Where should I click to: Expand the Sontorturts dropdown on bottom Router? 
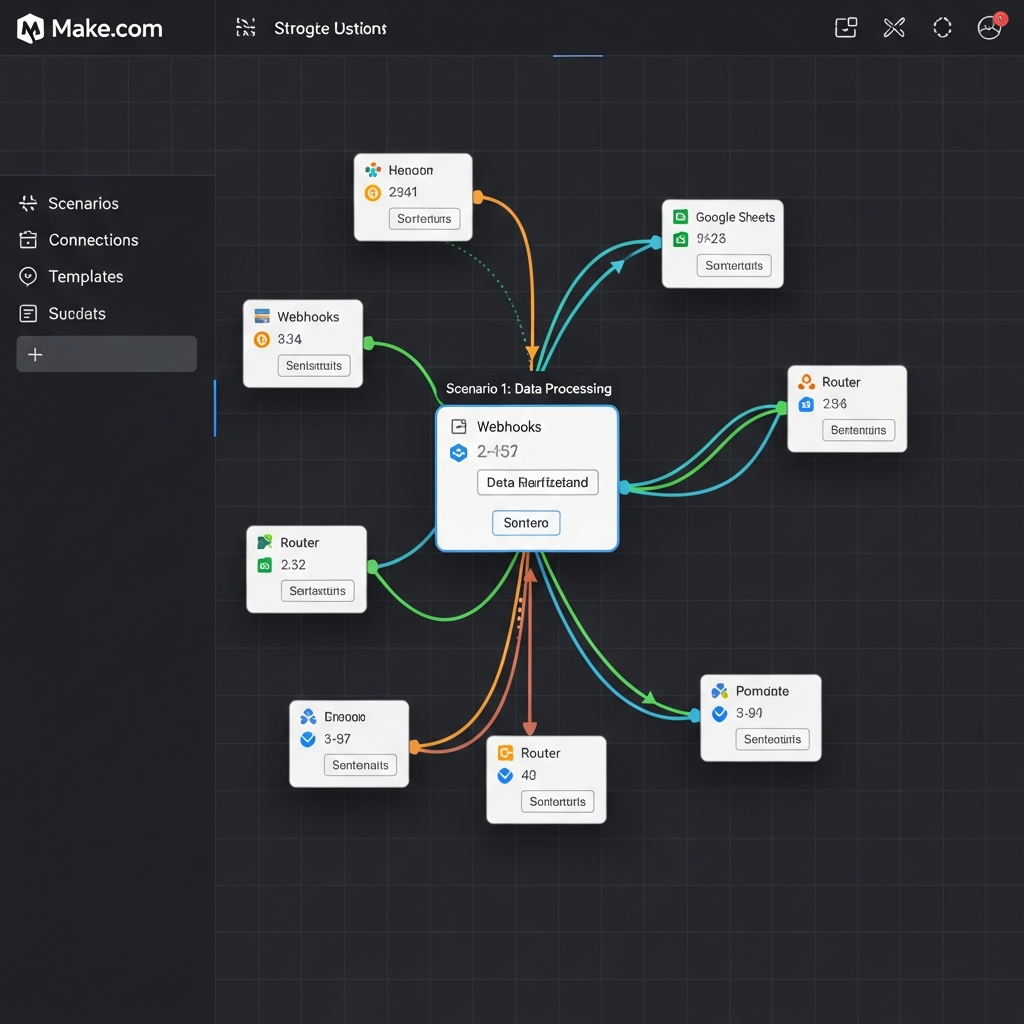558,801
